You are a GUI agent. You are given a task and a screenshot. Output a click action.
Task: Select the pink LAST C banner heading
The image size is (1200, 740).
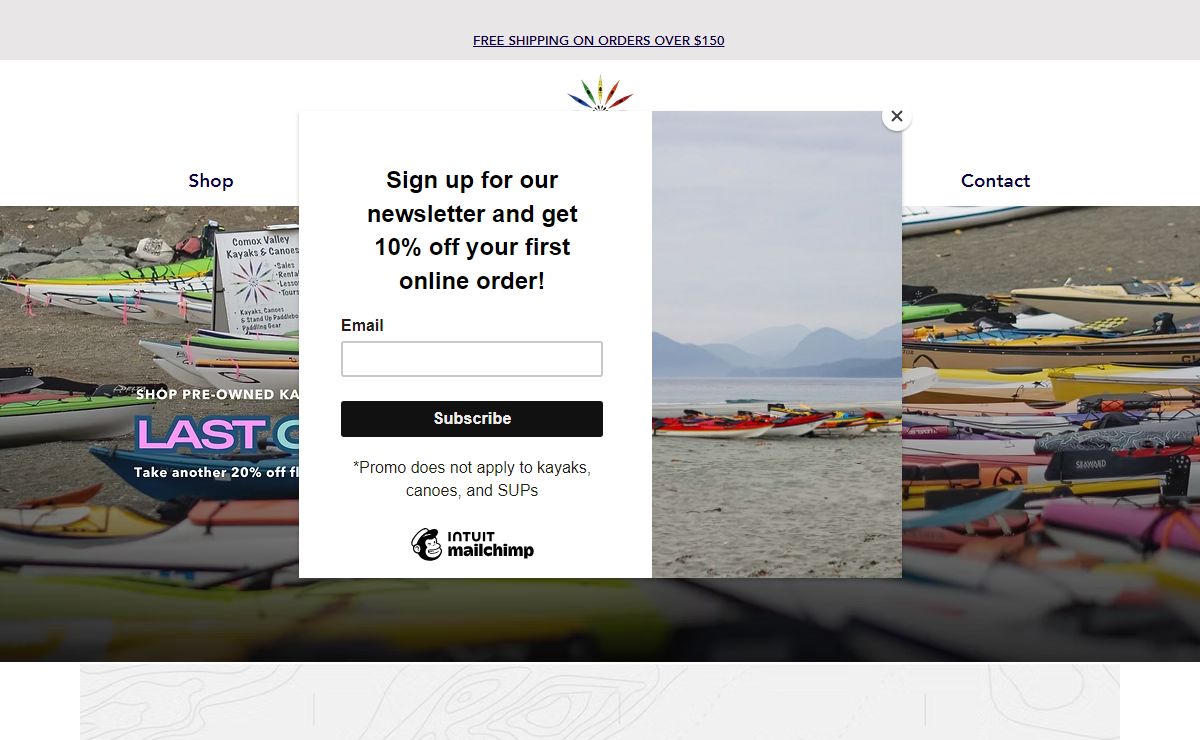tap(217, 434)
